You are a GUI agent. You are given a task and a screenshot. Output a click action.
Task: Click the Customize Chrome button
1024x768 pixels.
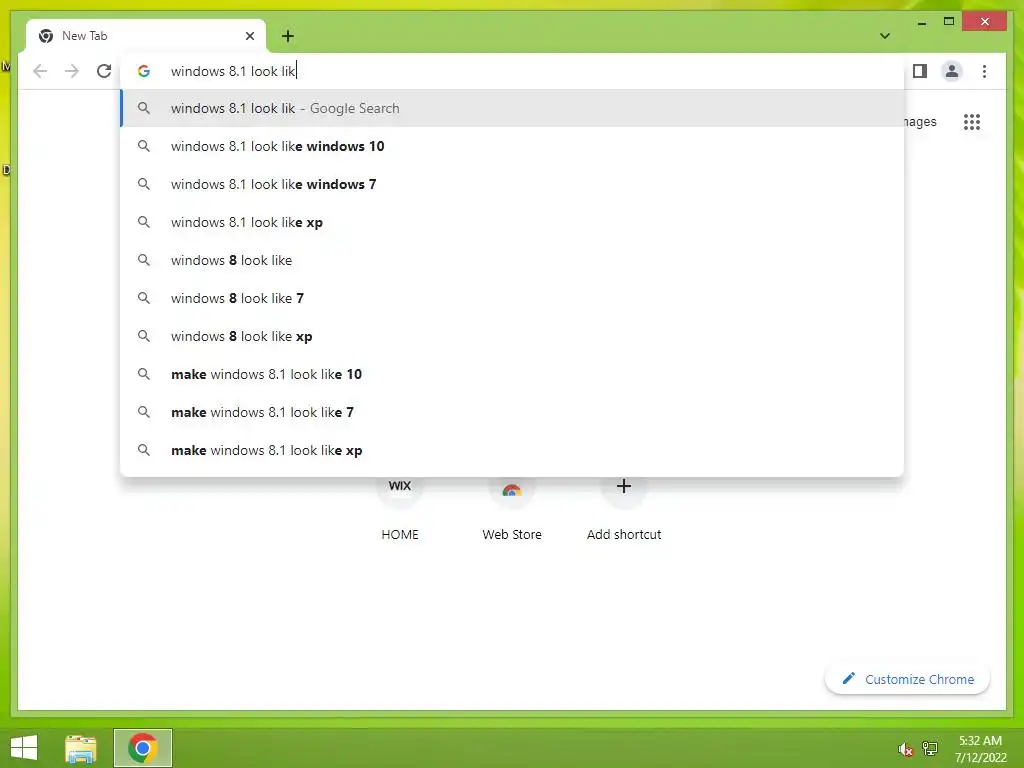click(907, 679)
